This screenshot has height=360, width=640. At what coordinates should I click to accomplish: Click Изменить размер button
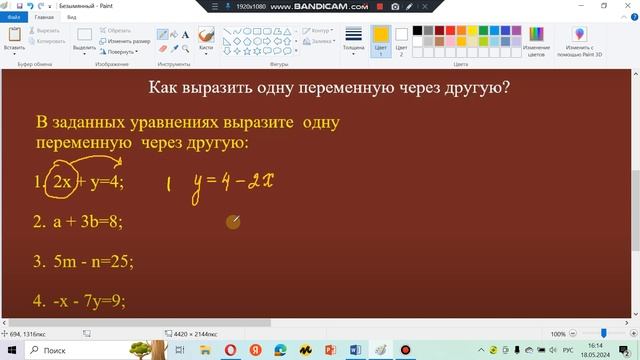pyautogui.click(x=125, y=41)
